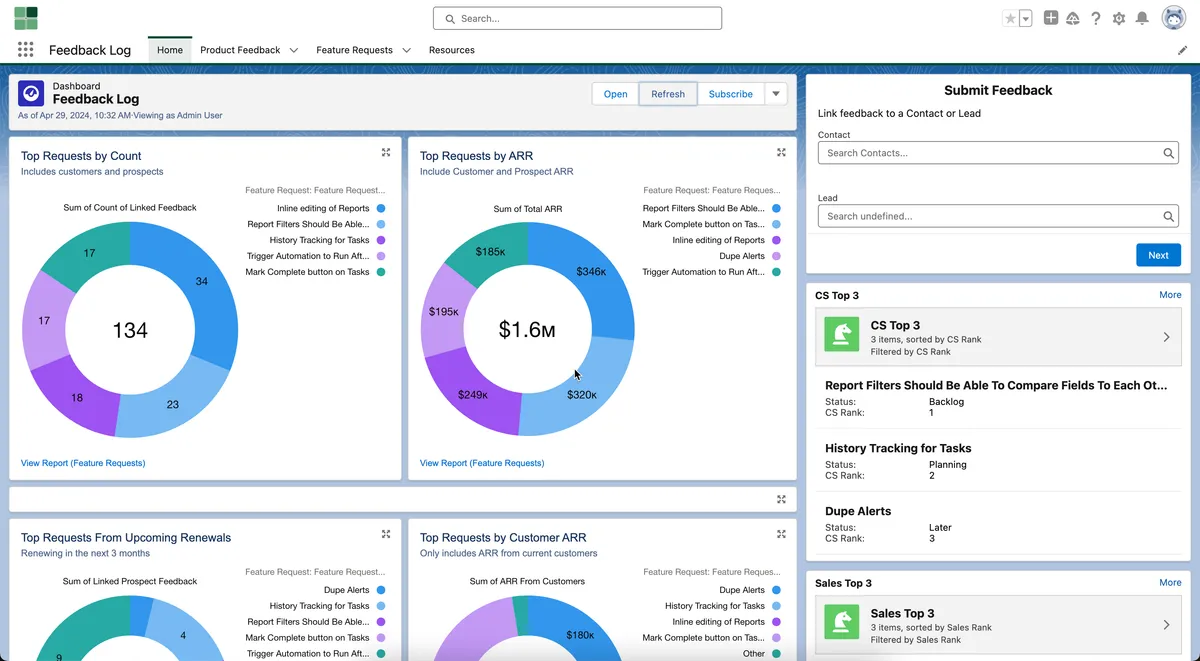This screenshot has height=661, width=1200.
Task: Click the Feedback Log dashboard icon
Action: 31,93
